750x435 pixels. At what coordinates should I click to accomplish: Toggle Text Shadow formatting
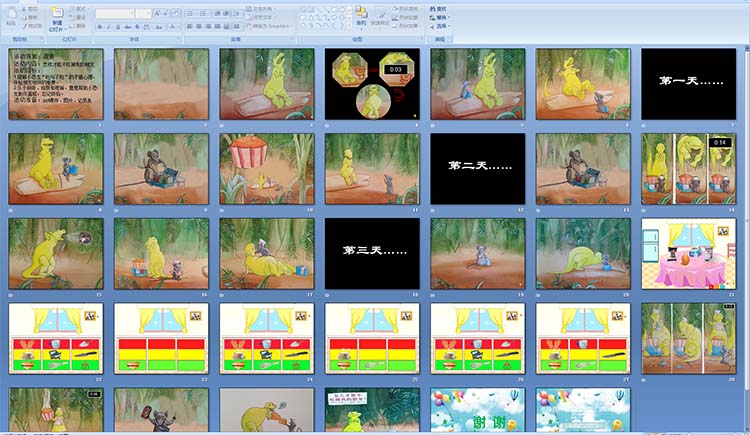click(137, 27)
